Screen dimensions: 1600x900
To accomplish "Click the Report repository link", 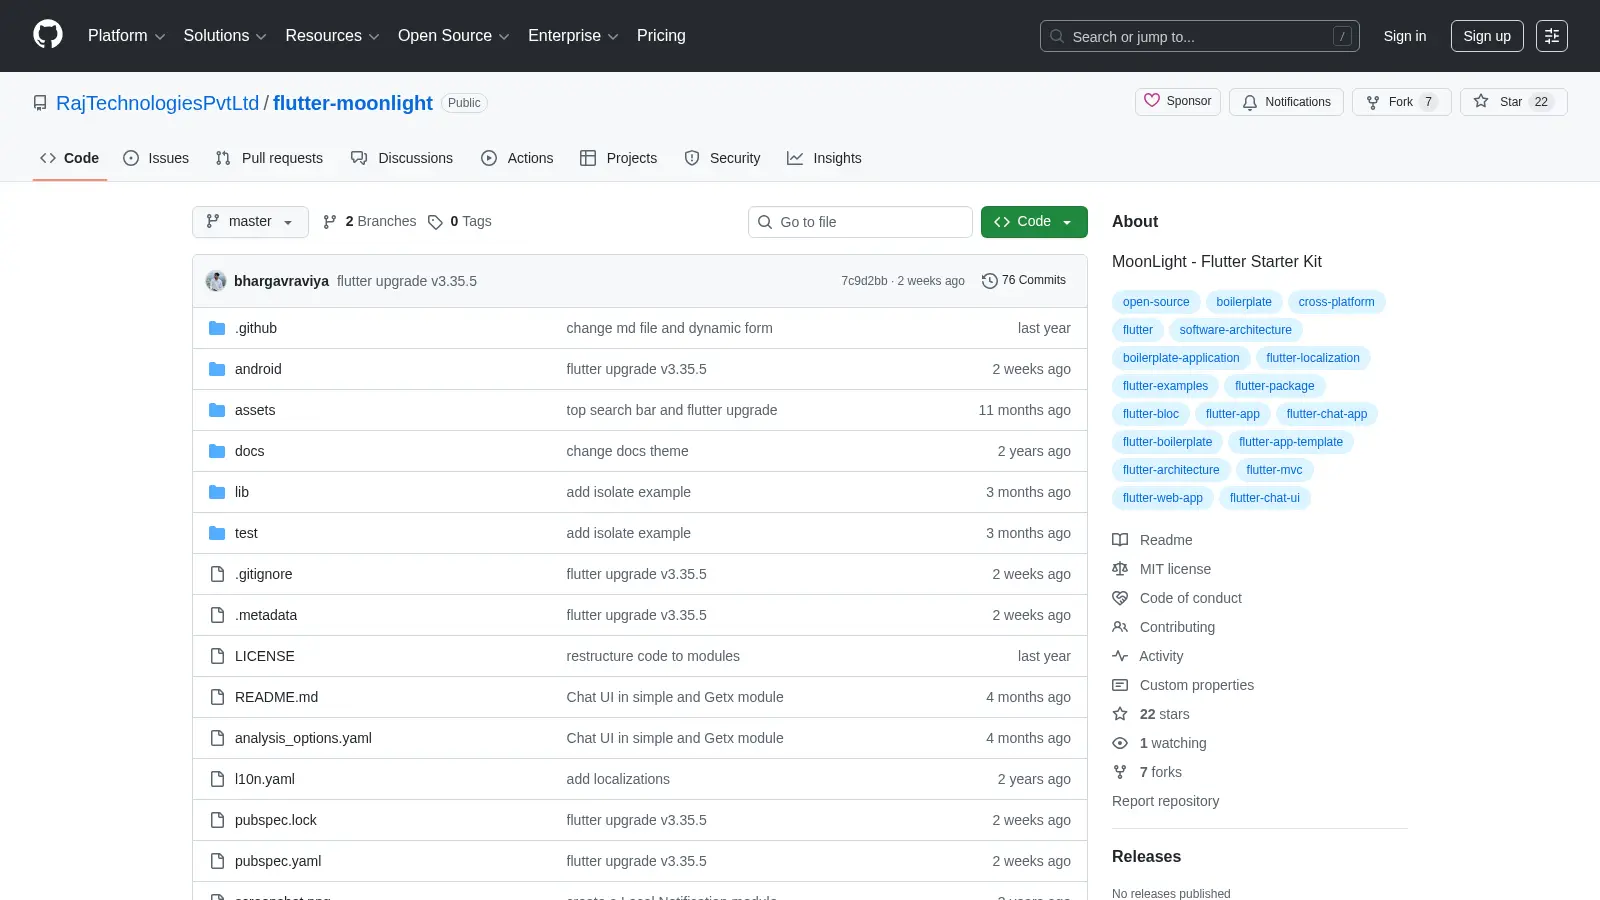I will coord(1165,801).
